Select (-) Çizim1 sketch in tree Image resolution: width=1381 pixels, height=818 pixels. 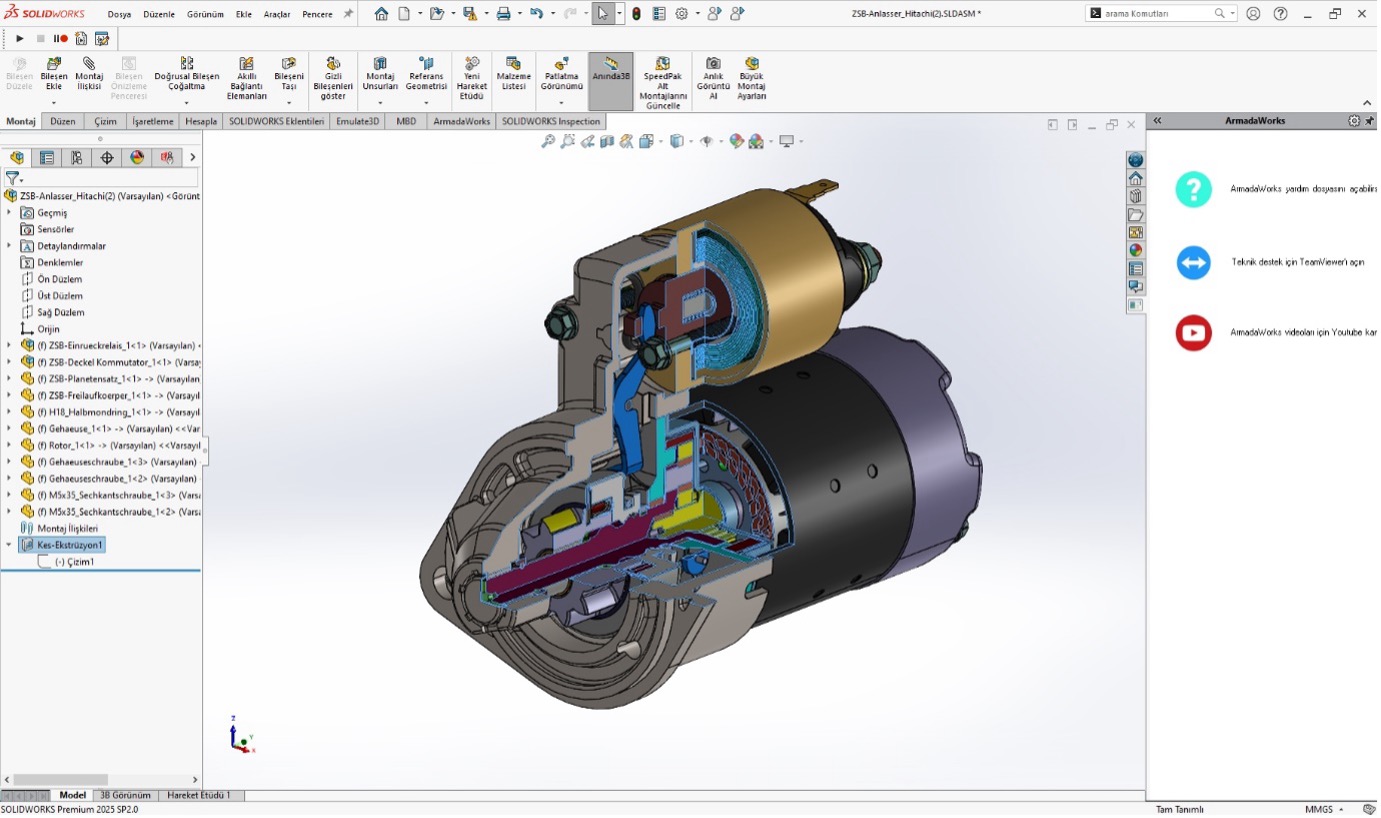coord(75,563)
